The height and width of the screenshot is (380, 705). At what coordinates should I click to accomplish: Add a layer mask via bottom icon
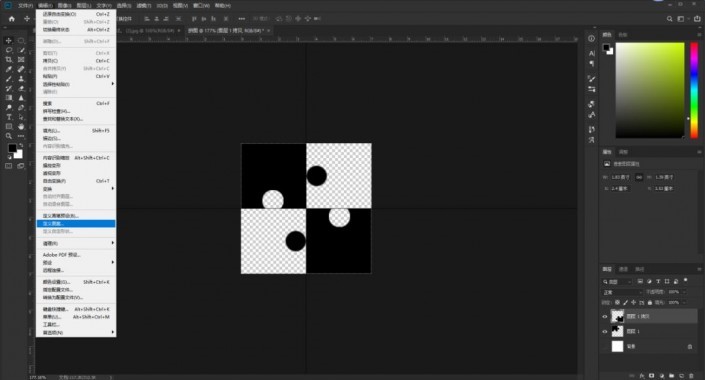[x=651, y=376]
